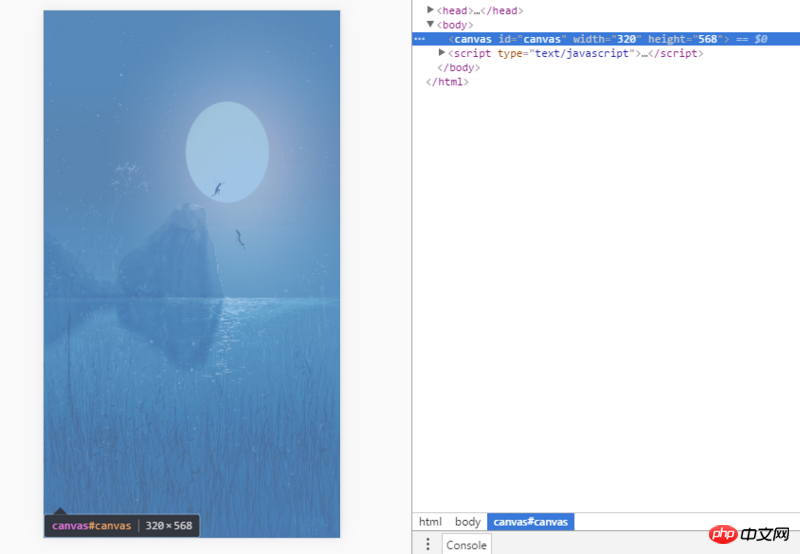This screenshot has height=554, width=800.
Task: Select canvas#canvas breadcrumb item
Action: 531,522
